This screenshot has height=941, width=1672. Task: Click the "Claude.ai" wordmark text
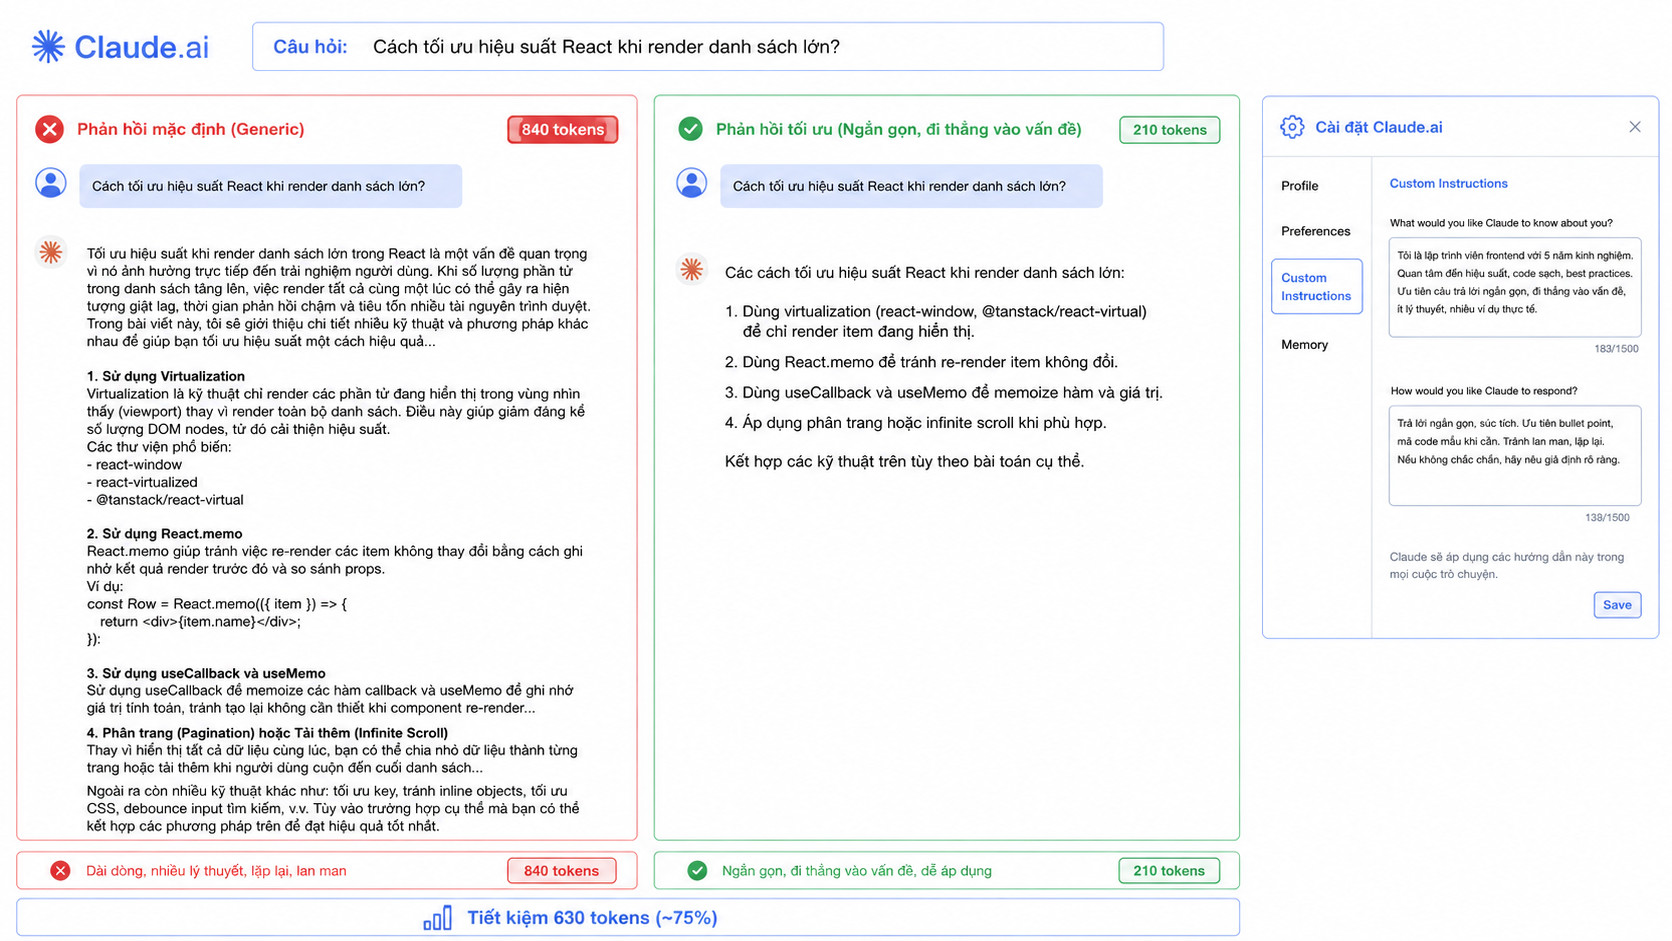coord(141,47)
